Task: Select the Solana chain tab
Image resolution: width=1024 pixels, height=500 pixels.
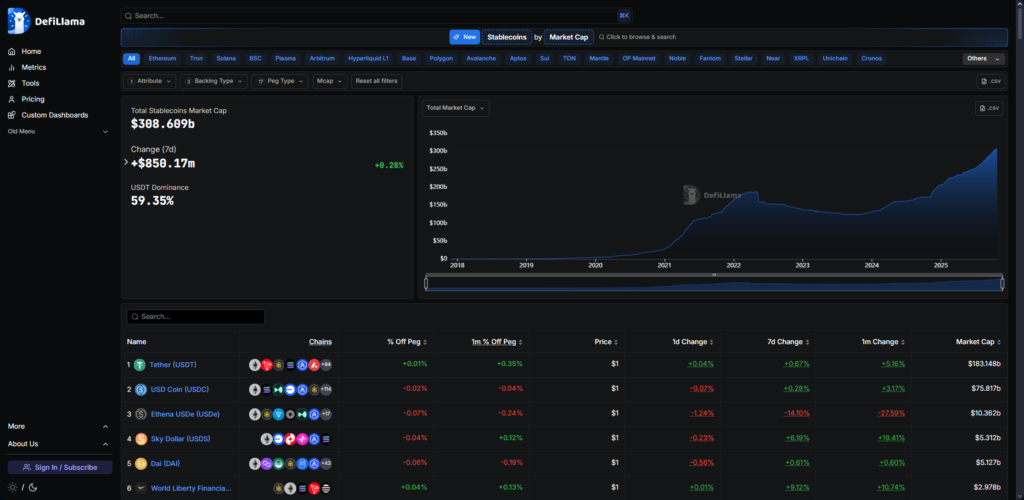Action: (226, 59)
